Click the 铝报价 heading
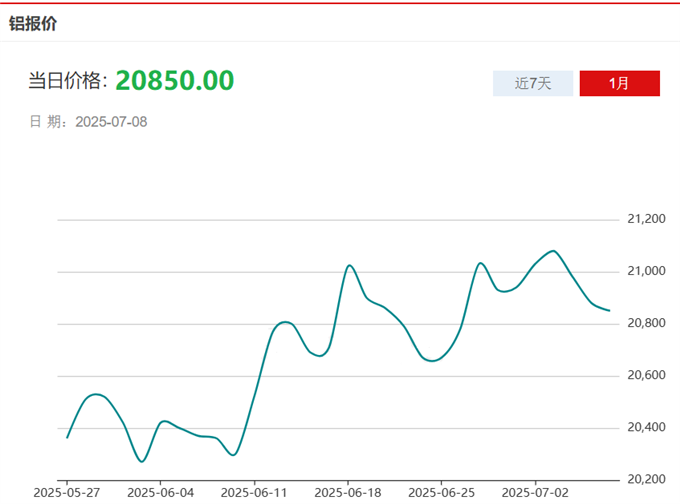Viewport: 680px width, 504px height. point(33,23)
